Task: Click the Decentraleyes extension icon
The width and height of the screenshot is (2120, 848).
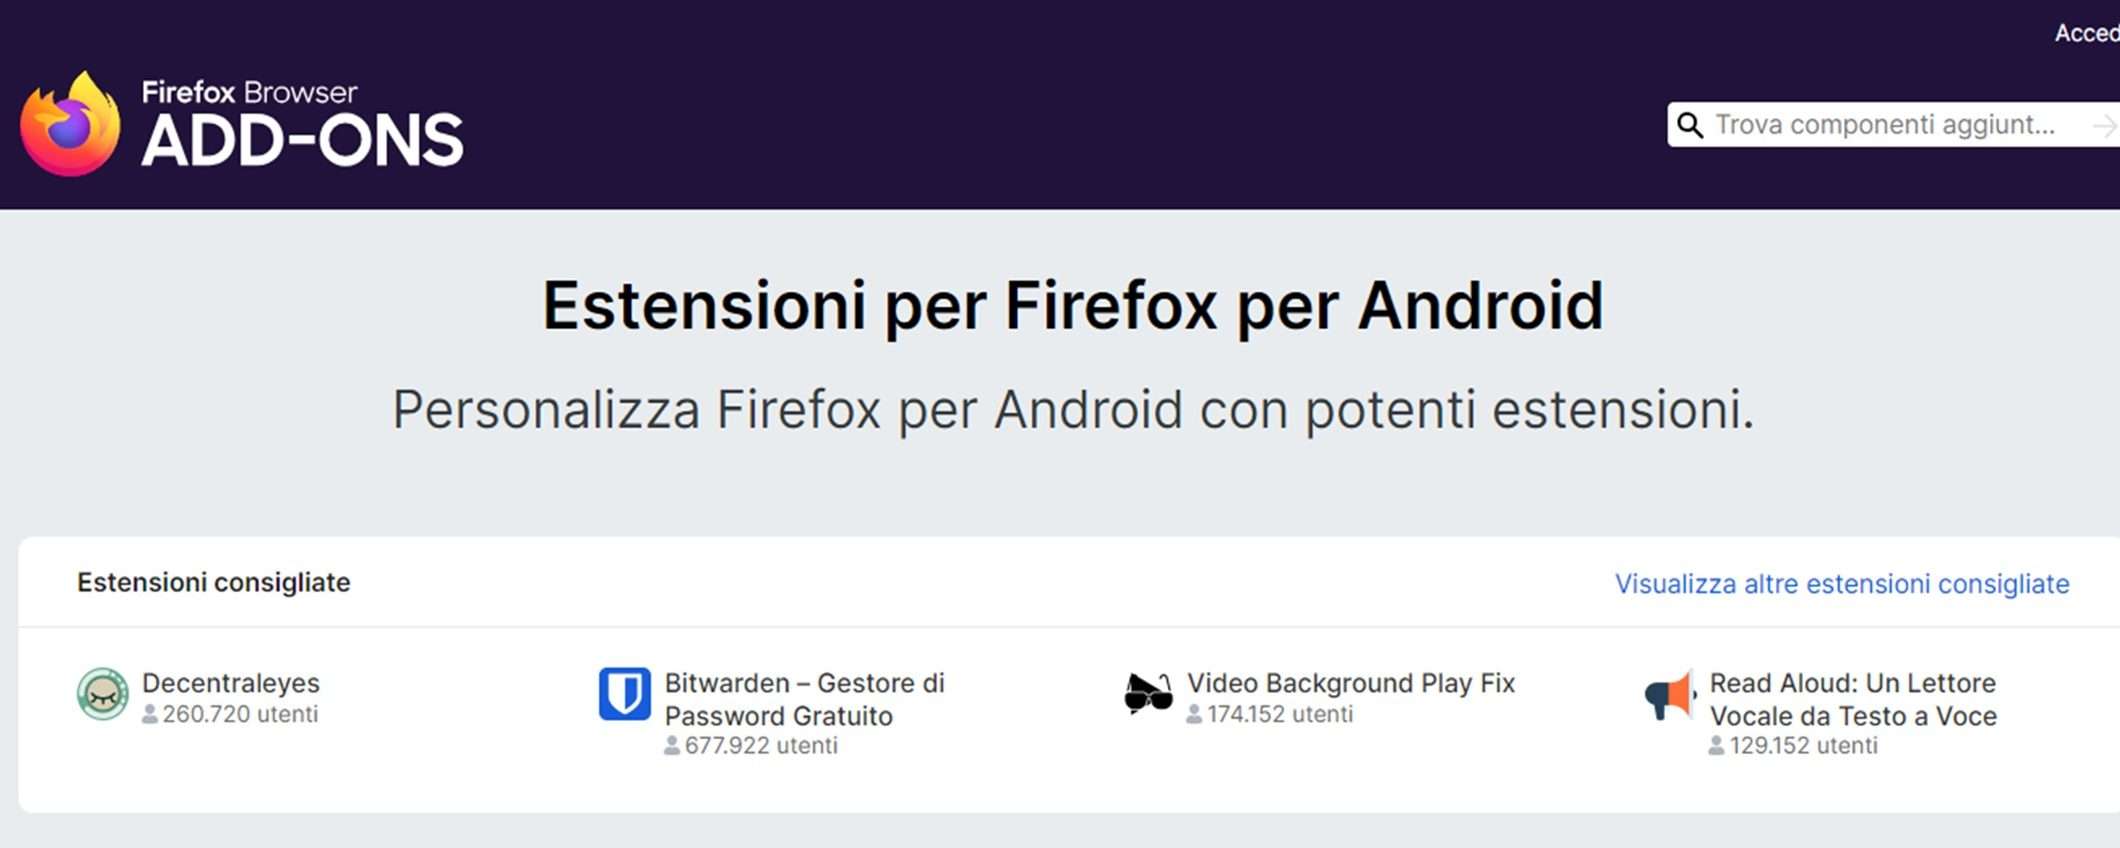Action: coord(103,694)
